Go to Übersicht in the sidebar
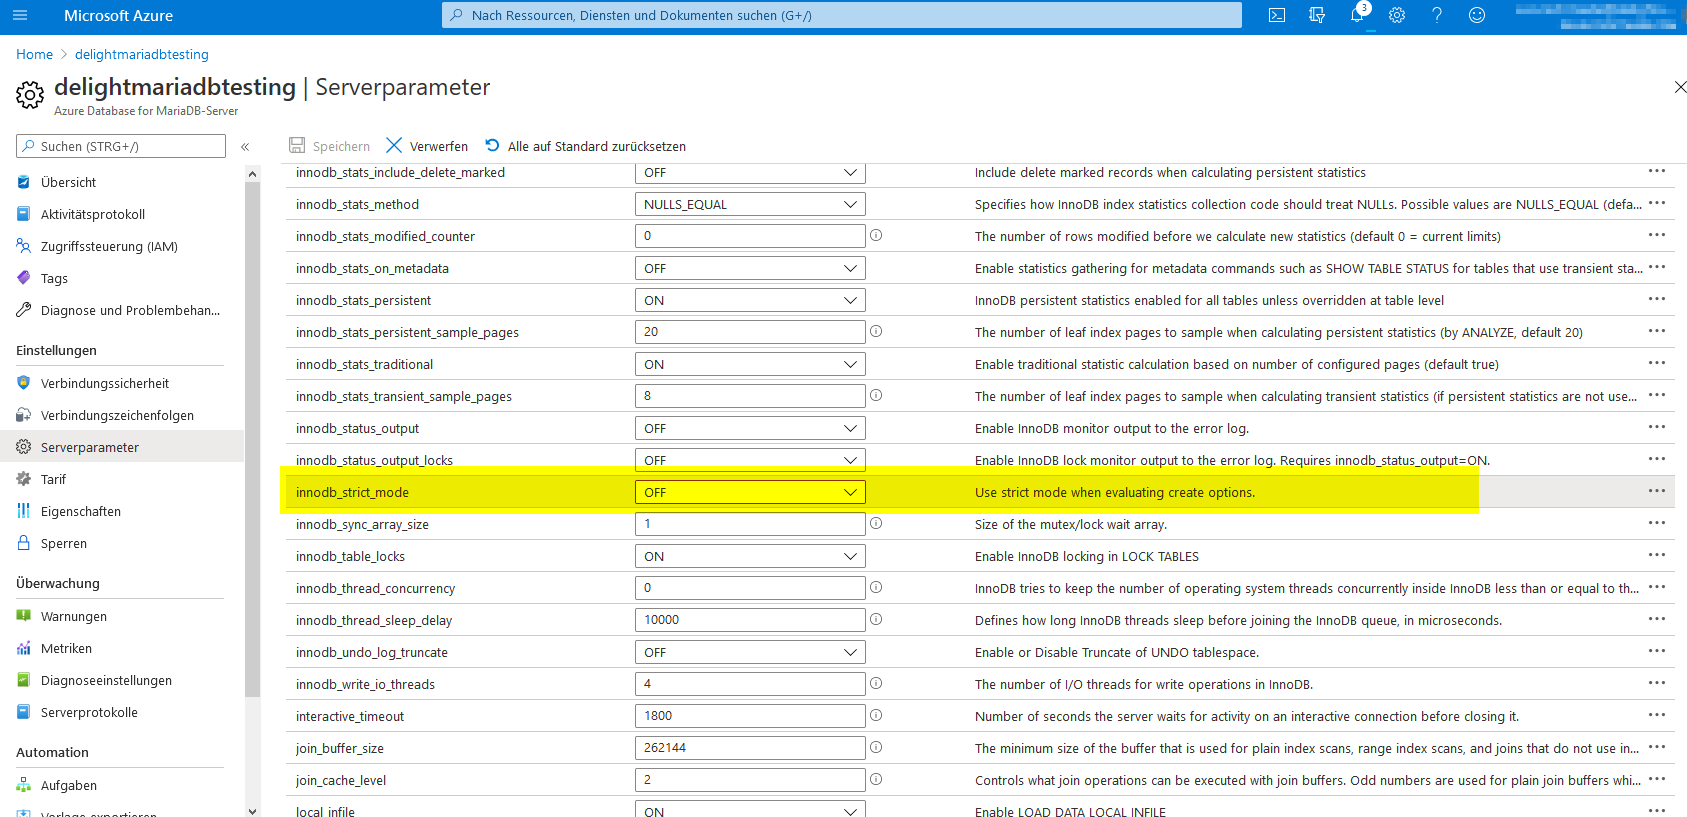1687x817 pixels. (x=68, y=183)
